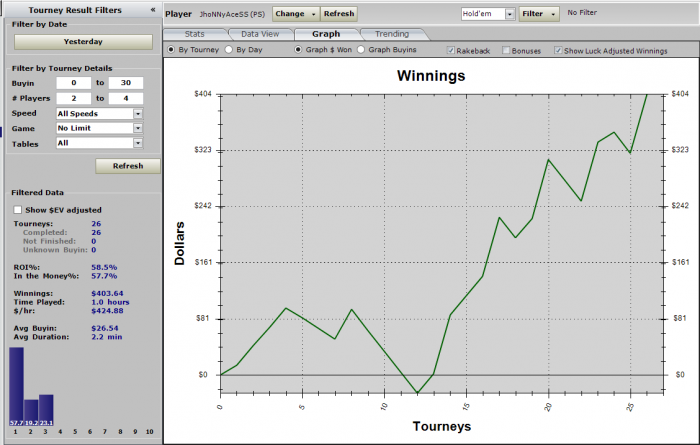Click the No Filter status text
Screen dimensions: 700x445
pyautogui.click(x=582, y=13)
